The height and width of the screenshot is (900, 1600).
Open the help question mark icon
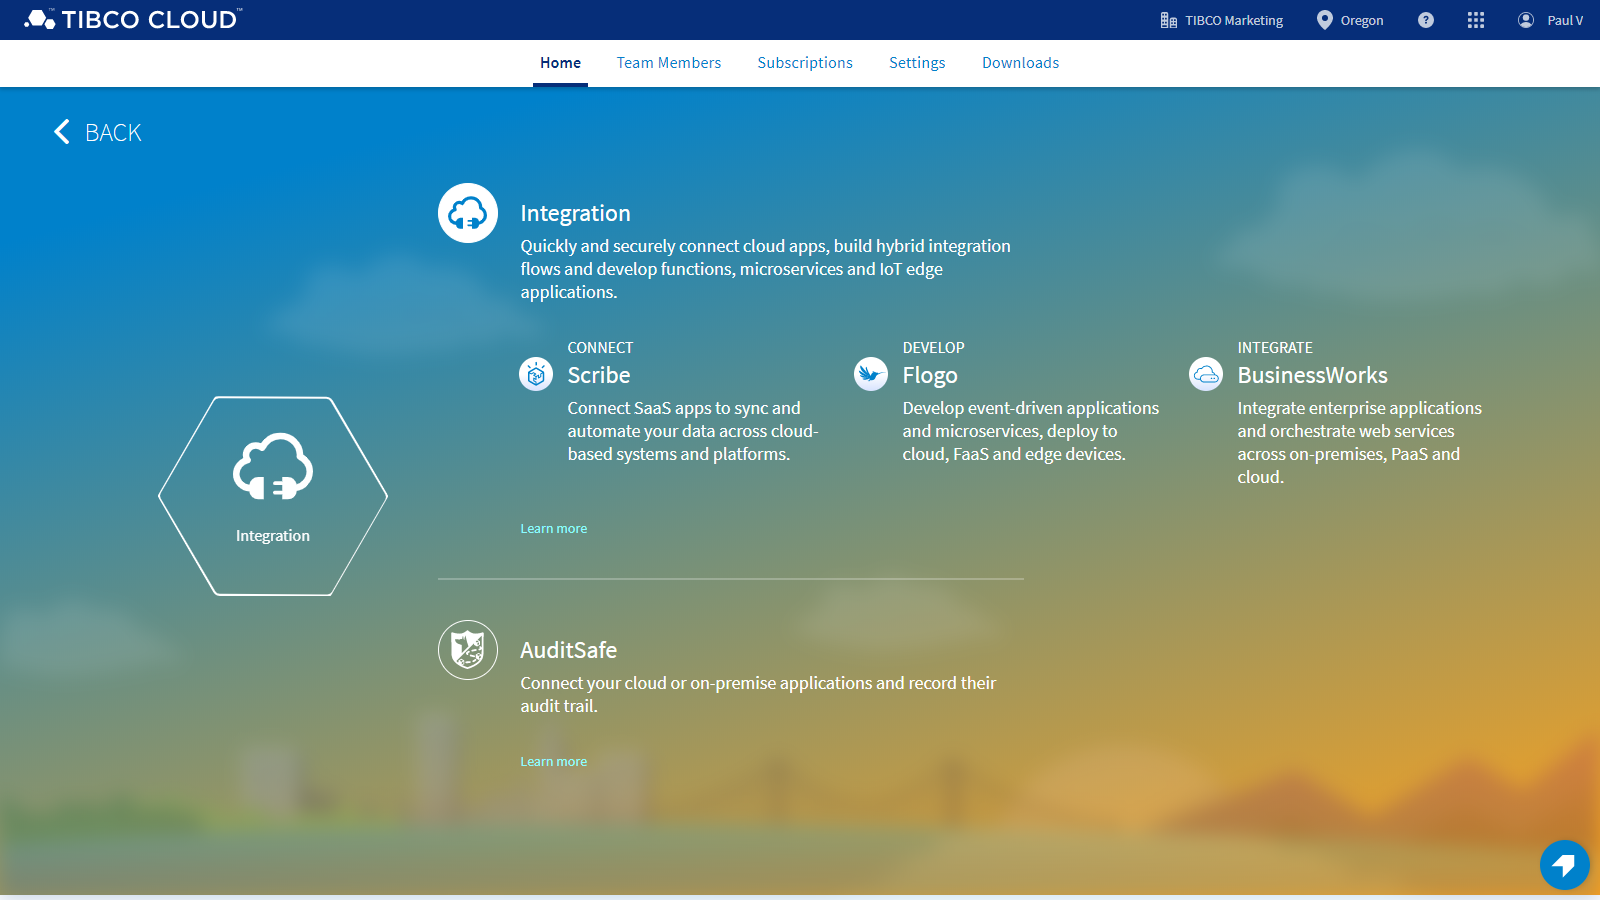pos(1425,20)
